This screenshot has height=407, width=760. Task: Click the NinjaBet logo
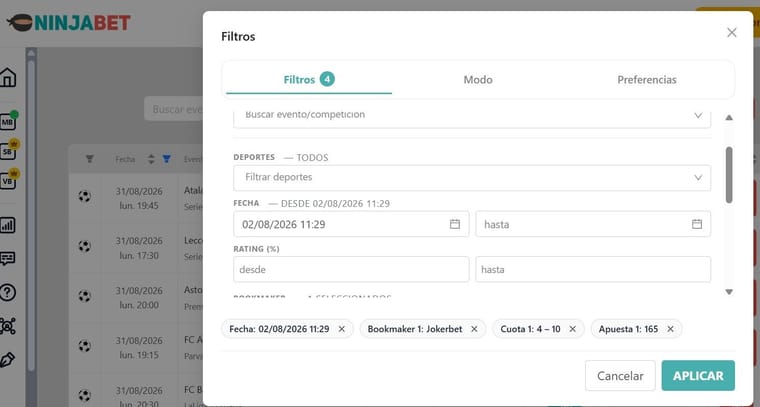pyautogui.click(x=69, y=23)
